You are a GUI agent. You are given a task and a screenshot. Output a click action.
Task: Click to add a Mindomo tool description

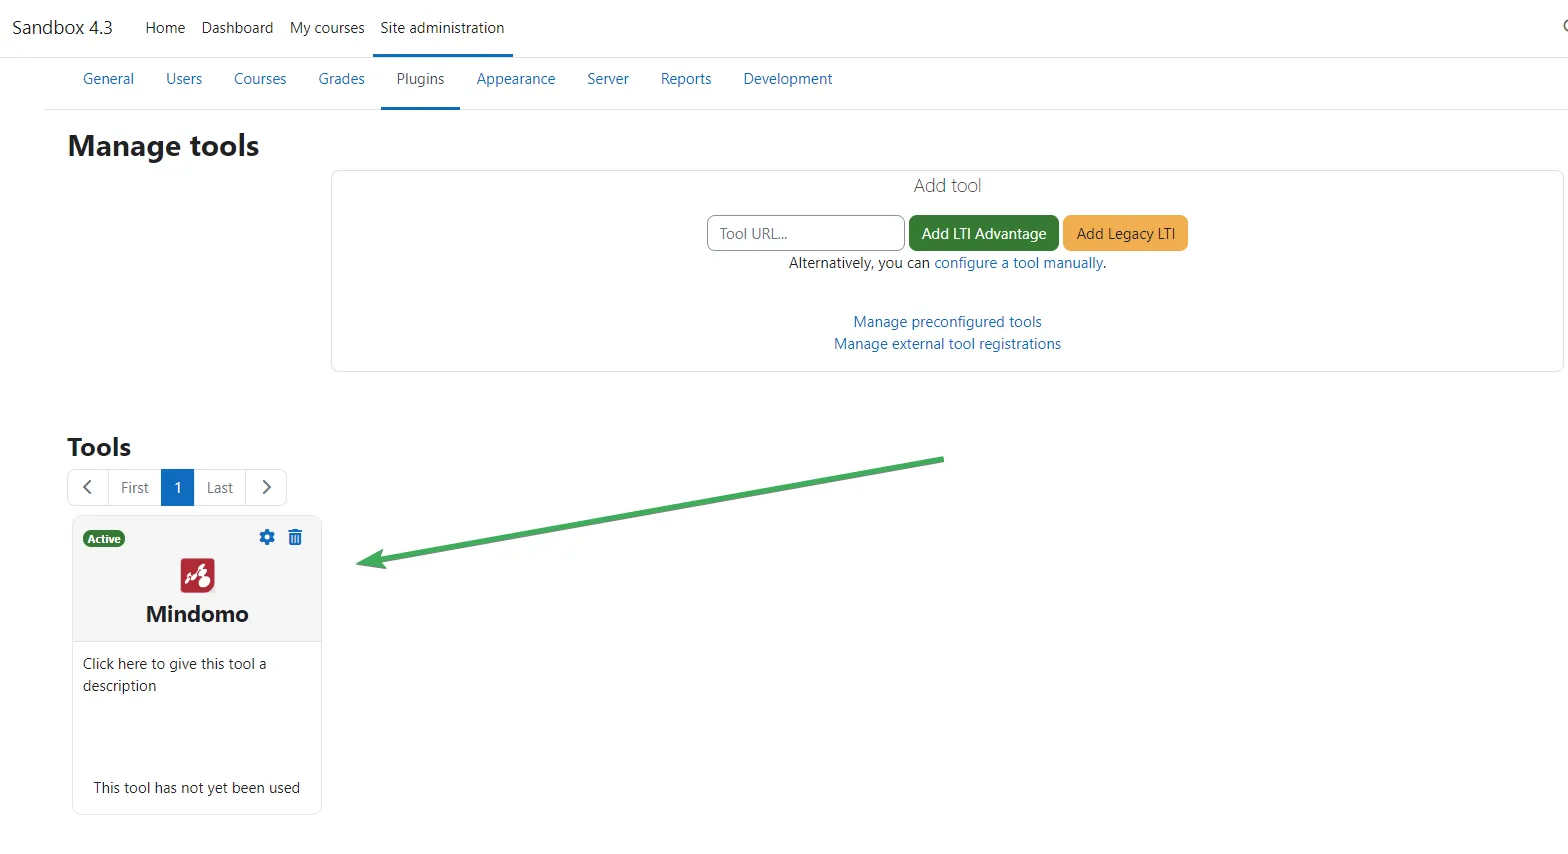(x=174, y=675)
